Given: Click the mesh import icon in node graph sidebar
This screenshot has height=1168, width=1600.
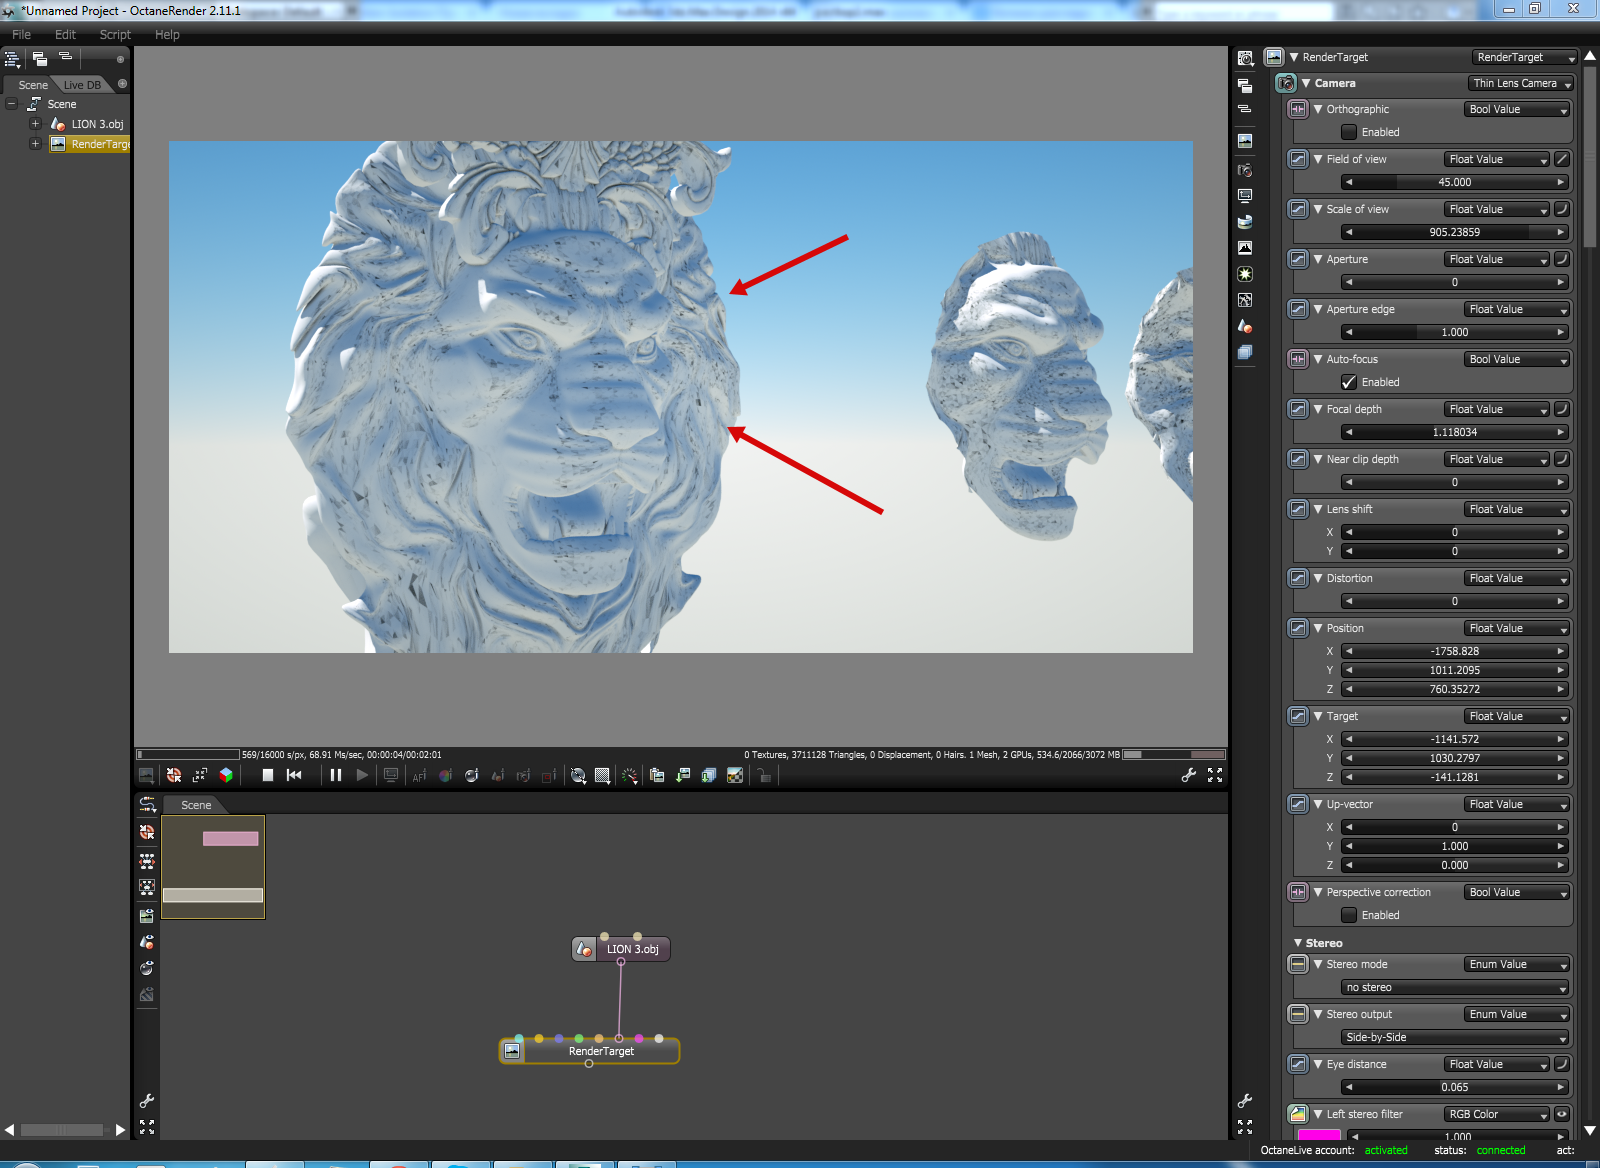Looking at the screenshot, I should (147, 942).
